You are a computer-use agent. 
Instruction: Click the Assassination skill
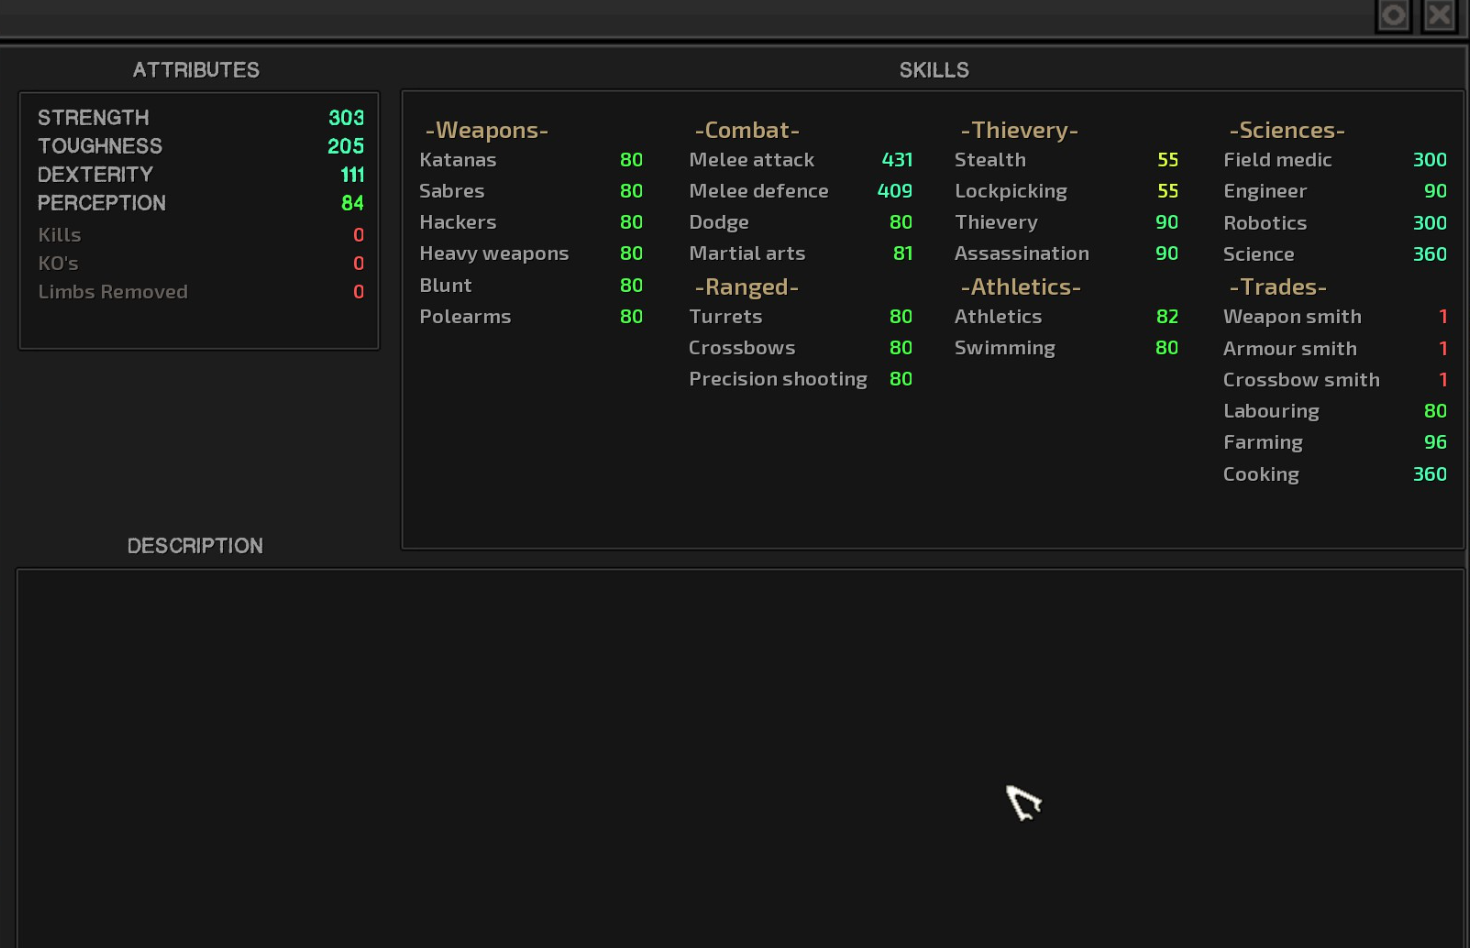pos(1066,254)
